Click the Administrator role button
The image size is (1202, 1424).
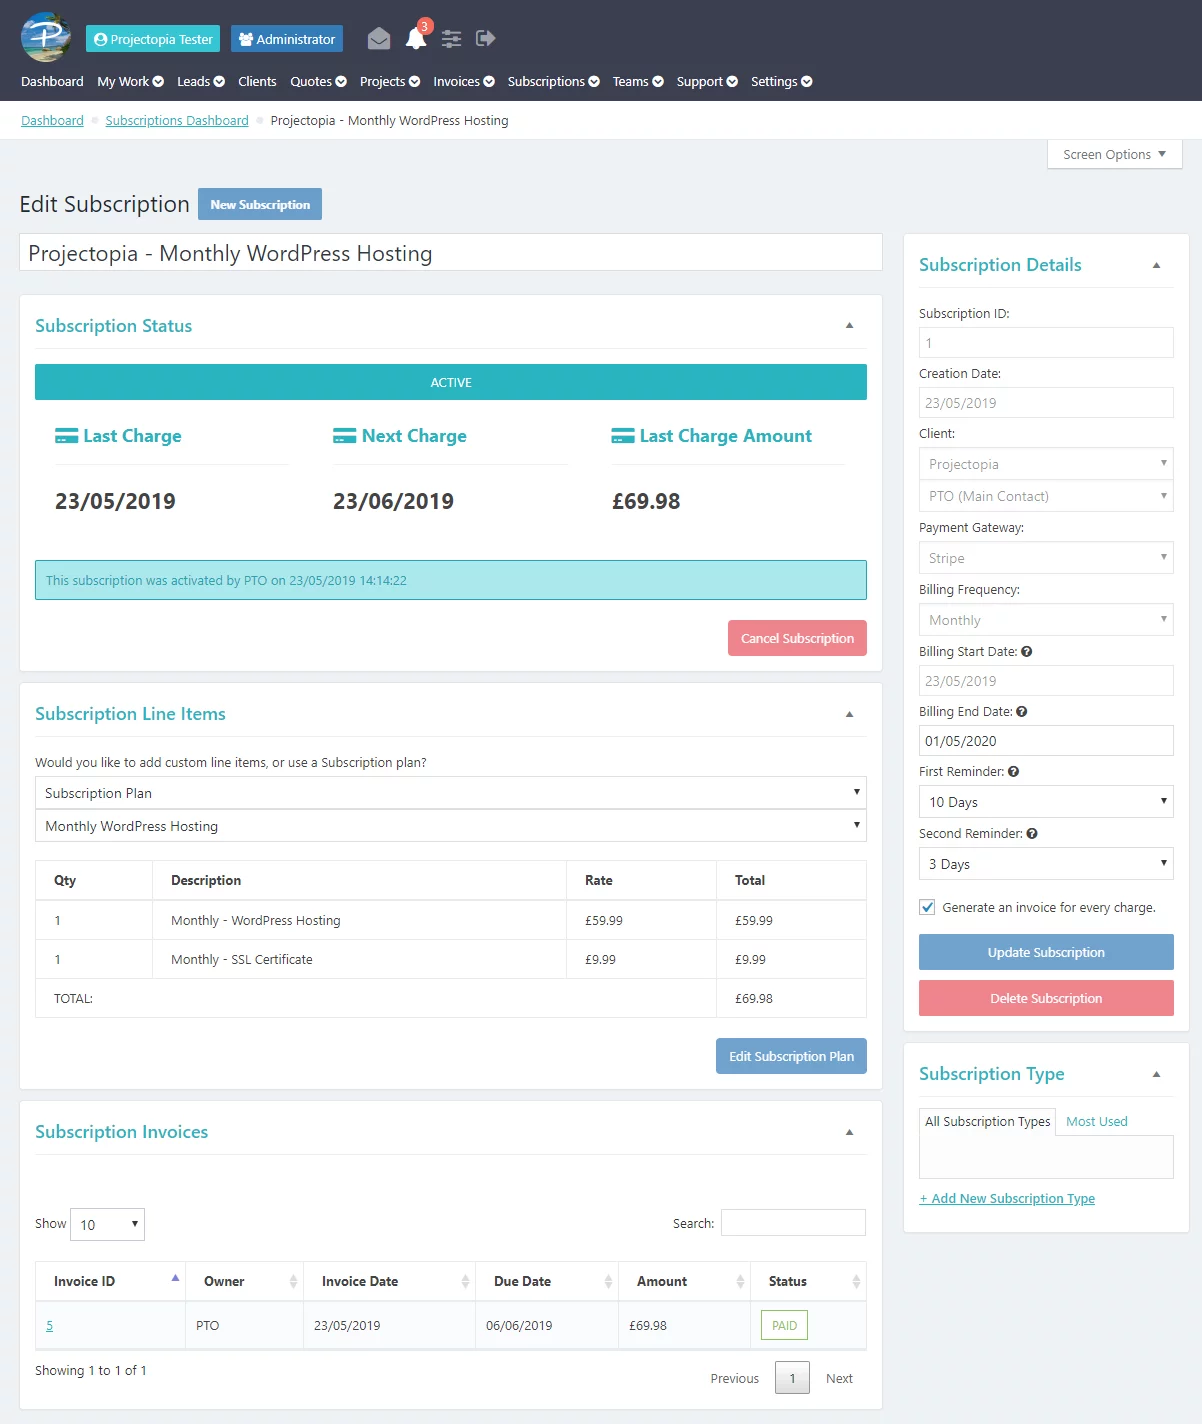point(287,39)
